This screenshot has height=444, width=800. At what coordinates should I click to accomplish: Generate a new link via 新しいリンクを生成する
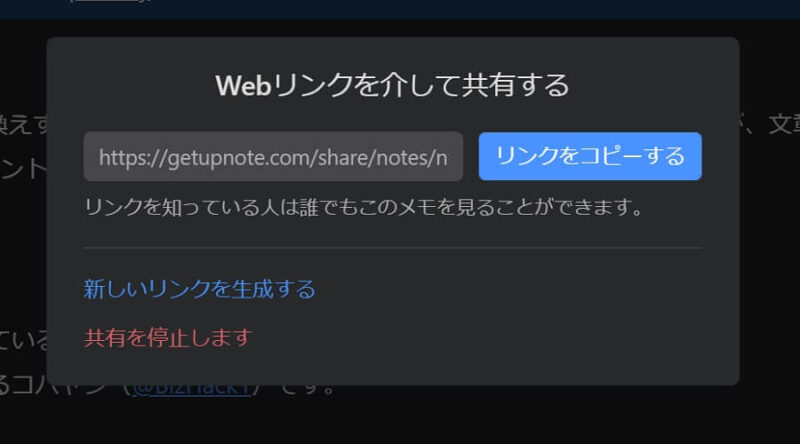(199, 289)
